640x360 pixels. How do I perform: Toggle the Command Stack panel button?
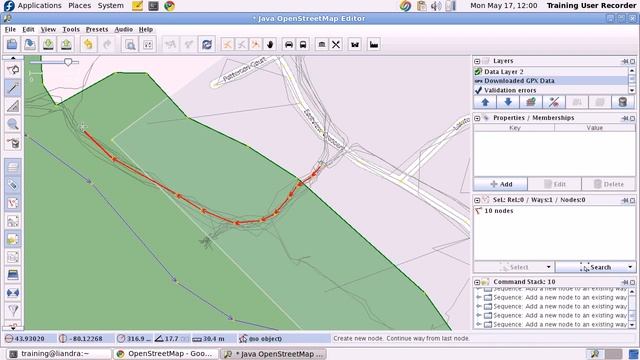coord(13,239)
